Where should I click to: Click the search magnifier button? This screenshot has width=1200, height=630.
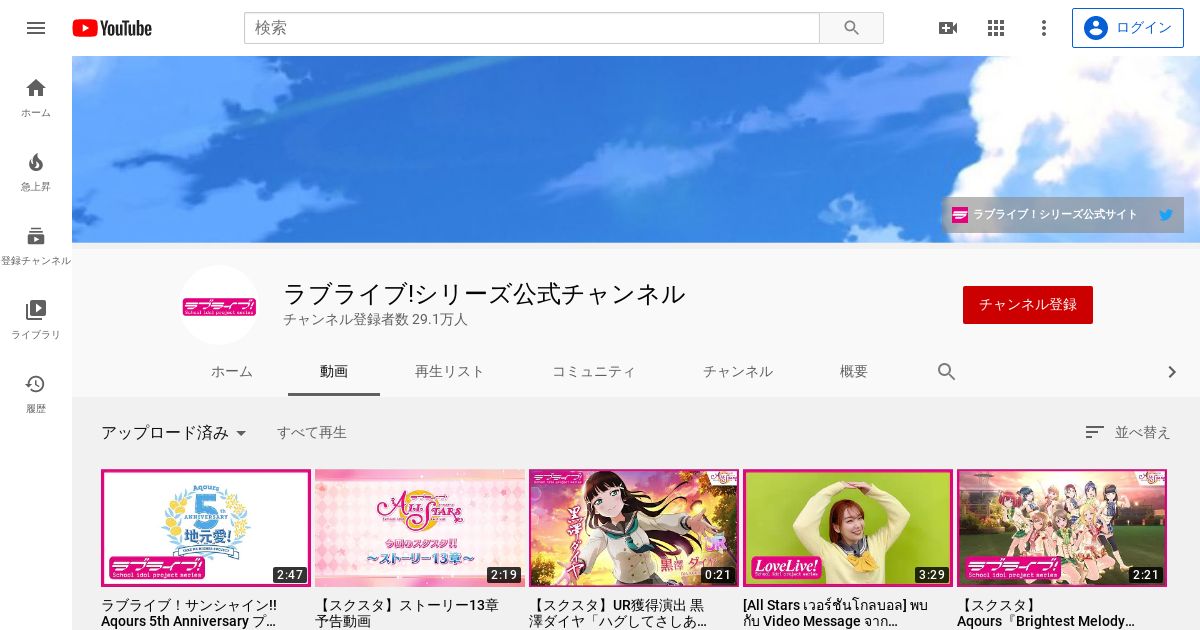851,28
